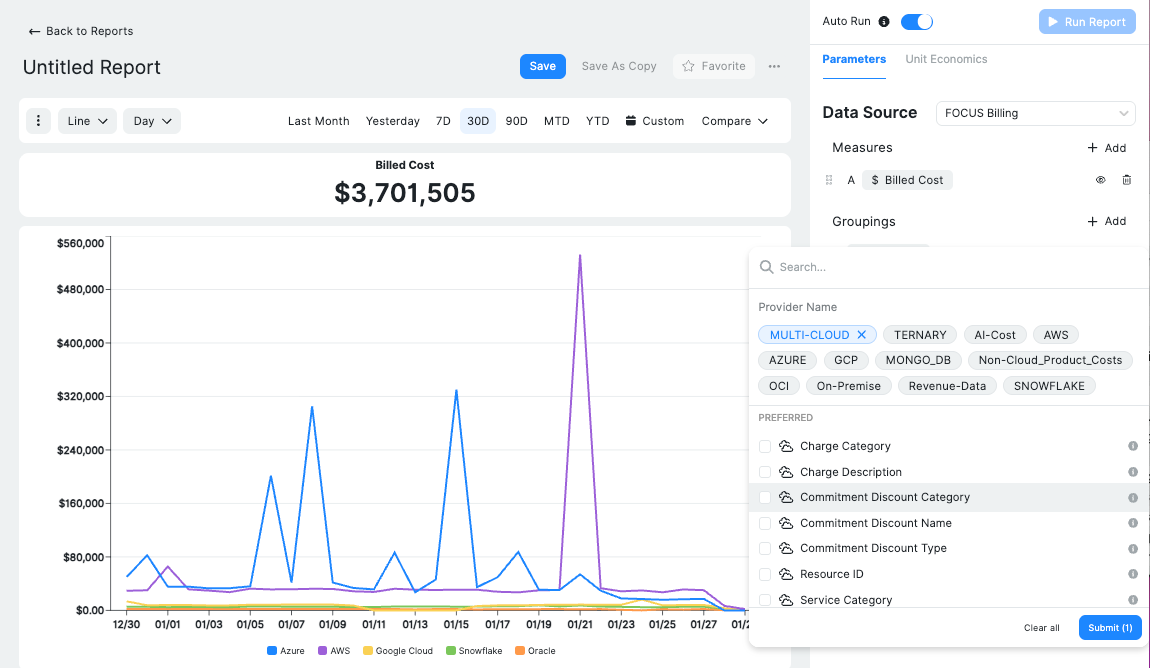Select the Yesterday date range
The height and width of the screenshot is (668, 1150).
click(392, 121)
